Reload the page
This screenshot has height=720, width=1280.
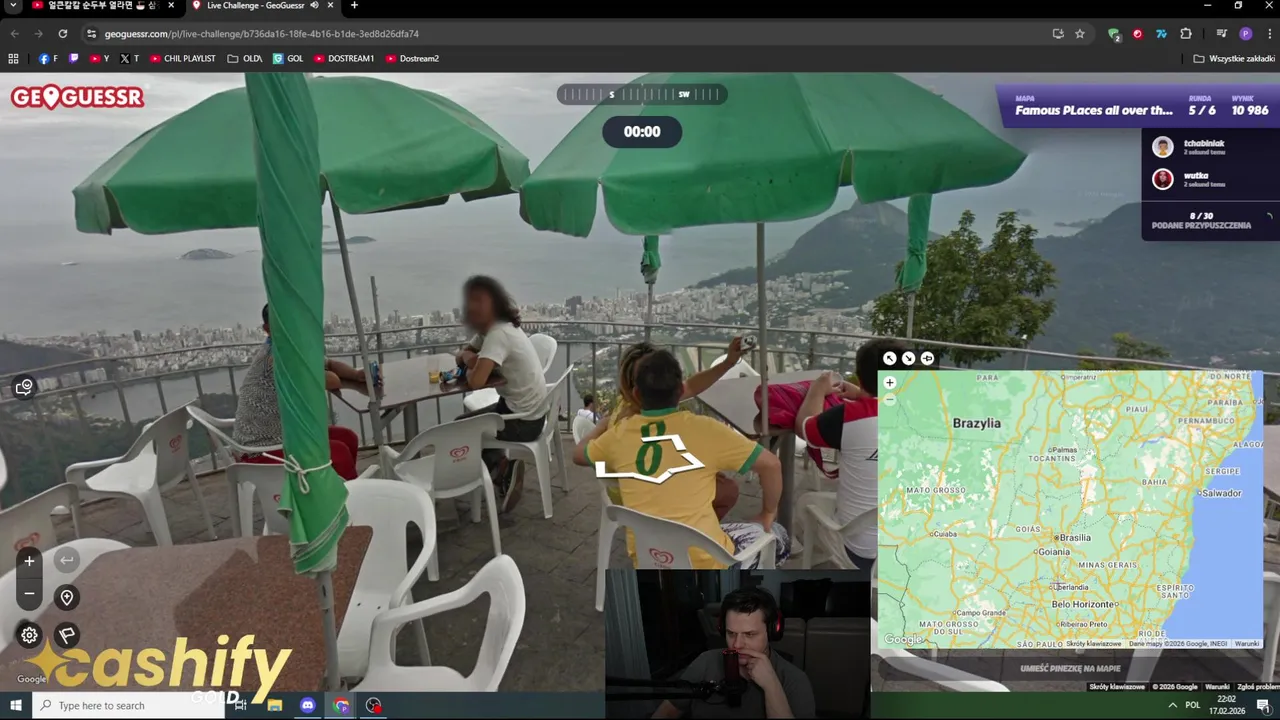62,34
